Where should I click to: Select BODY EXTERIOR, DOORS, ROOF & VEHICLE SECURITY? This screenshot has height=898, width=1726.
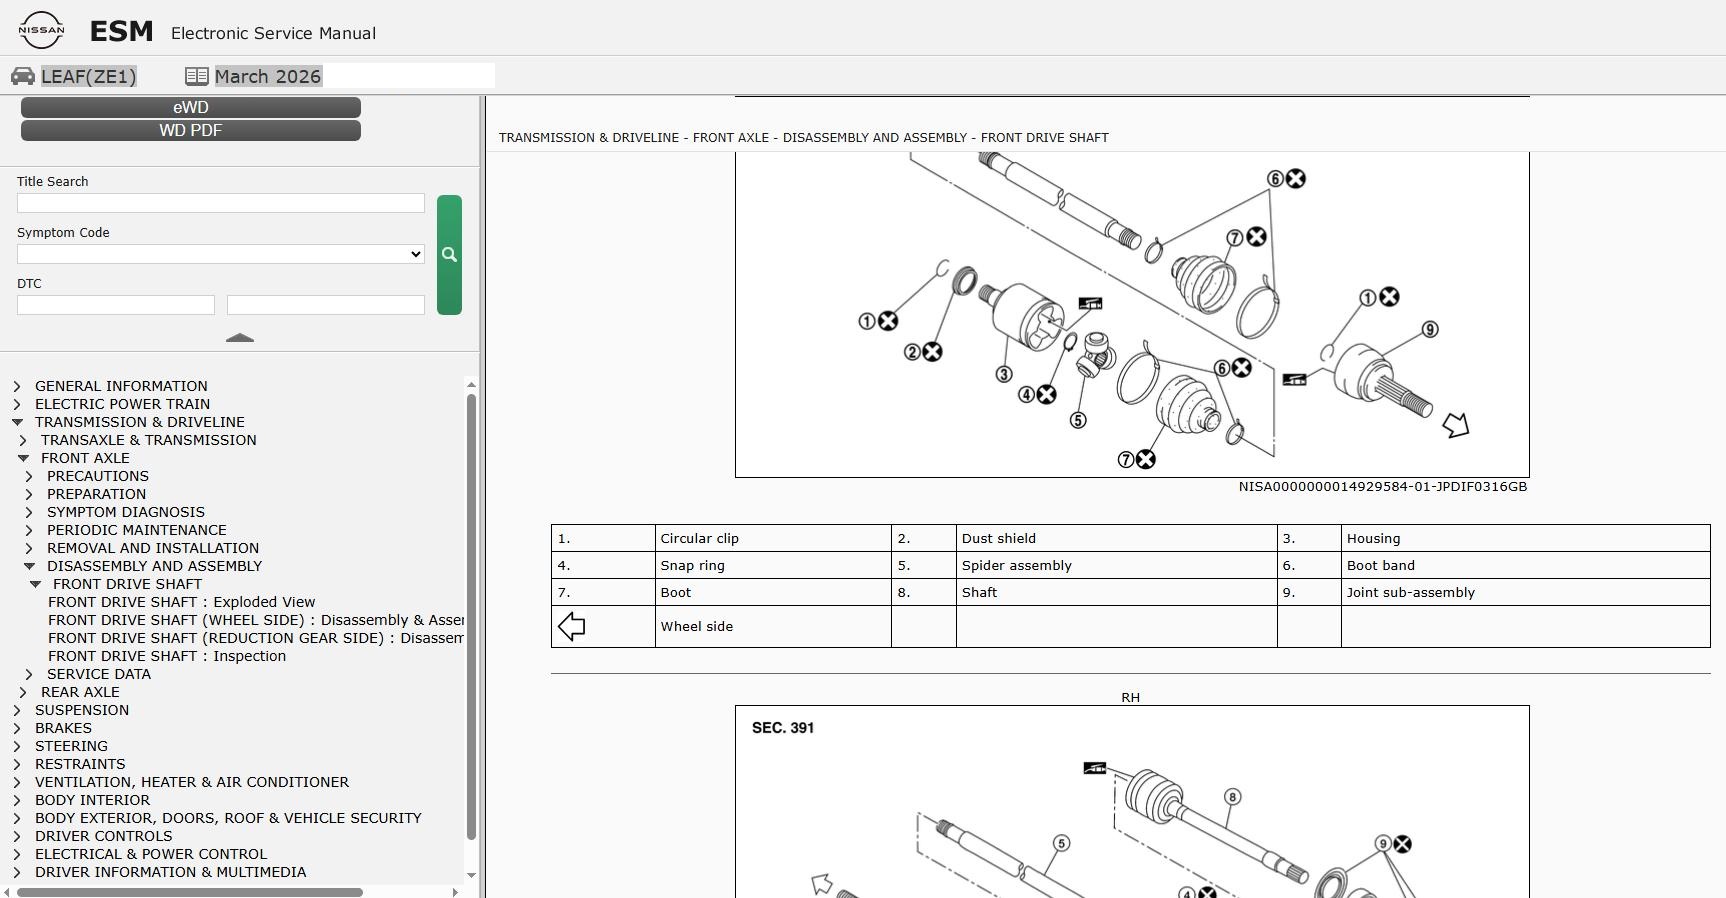coord(228,818)
